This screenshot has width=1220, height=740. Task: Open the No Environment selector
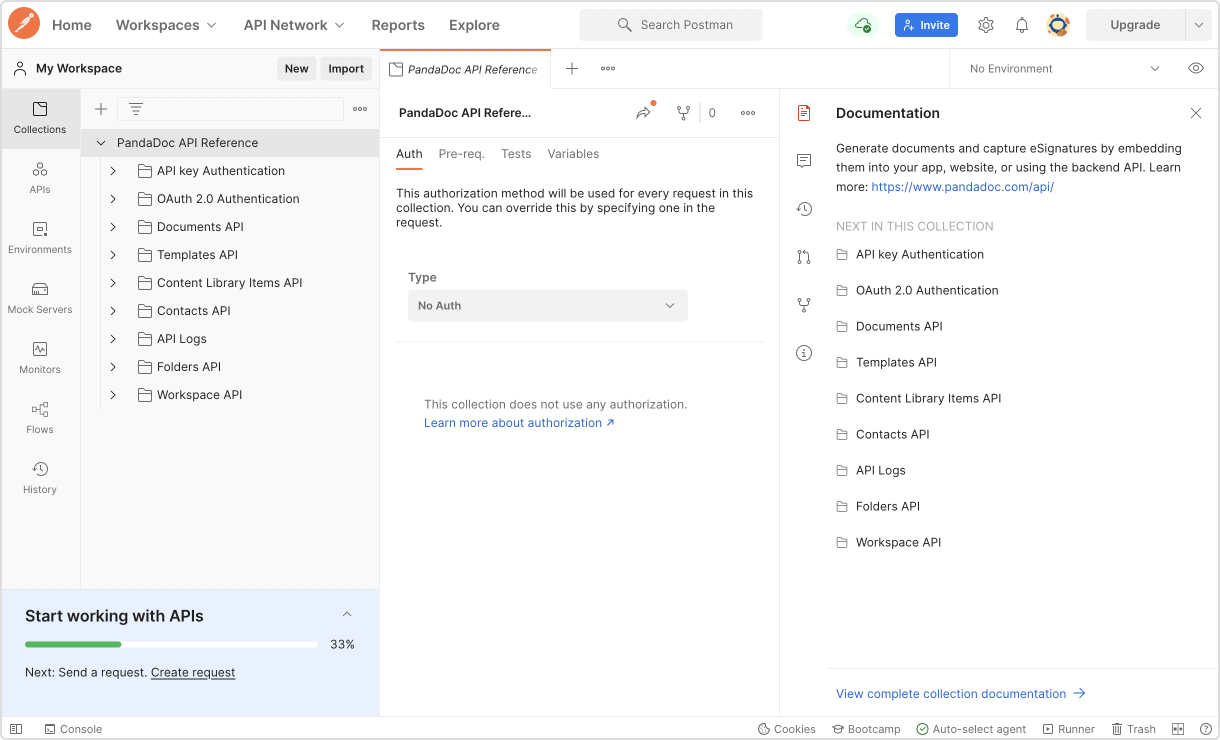tap(1065, 69)
